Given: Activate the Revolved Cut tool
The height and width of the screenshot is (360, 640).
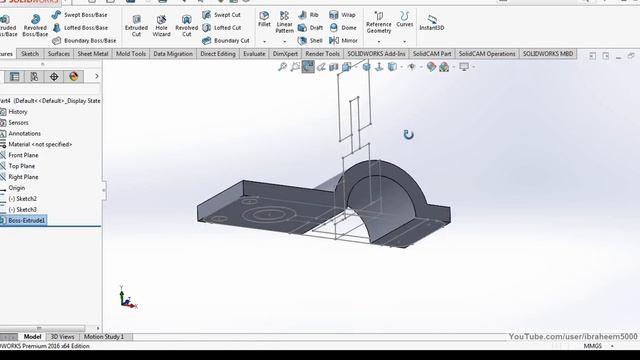Looking at the screenshot, I should [x=187, y=25].
